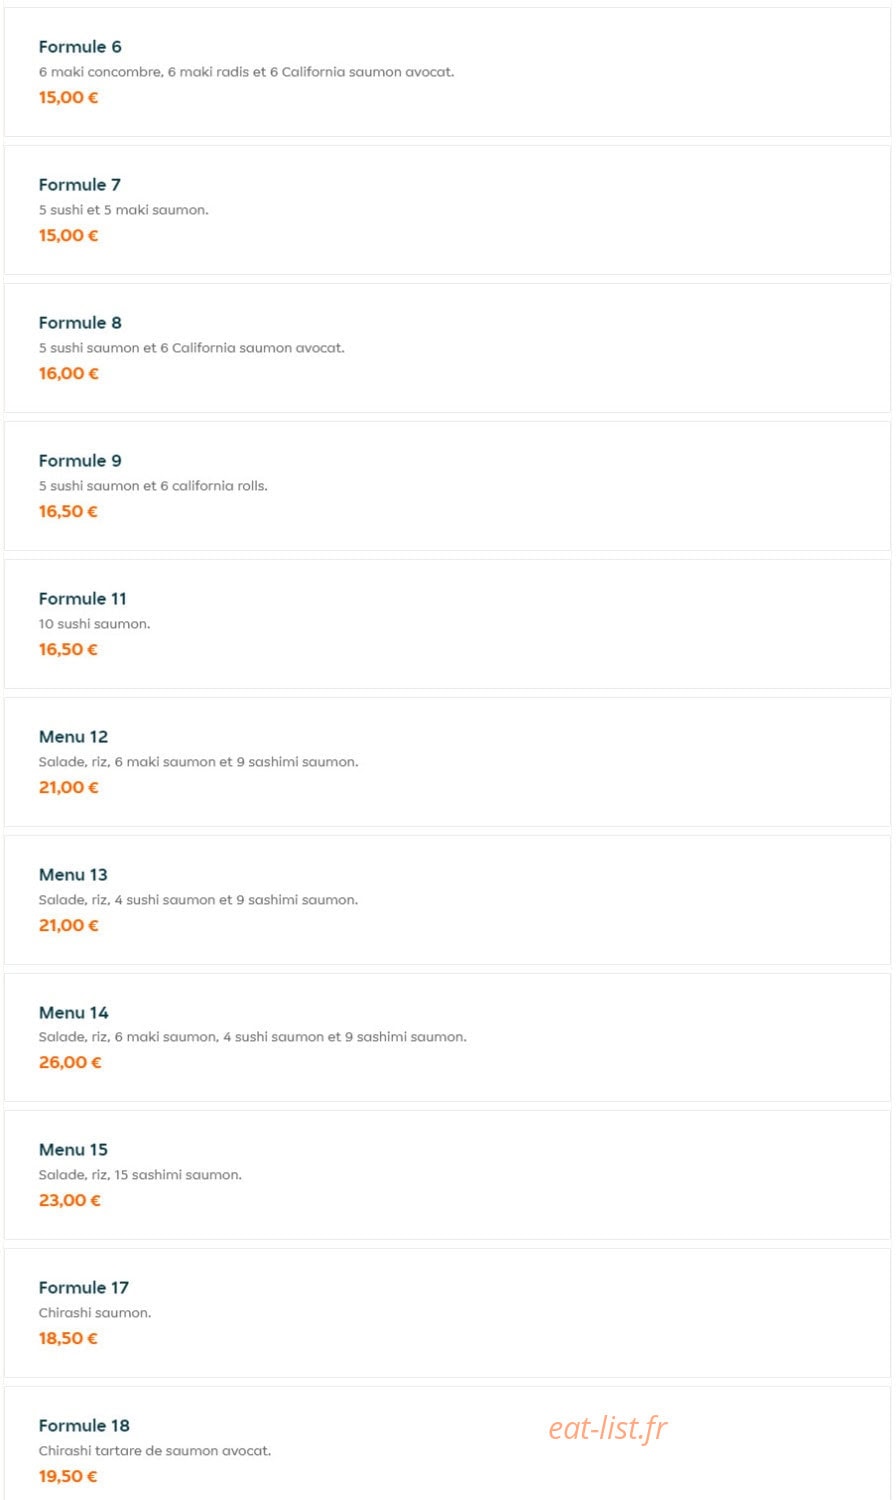Click the Menu 13 heading
Screen dimensions: 896x1500
[73, 875]
